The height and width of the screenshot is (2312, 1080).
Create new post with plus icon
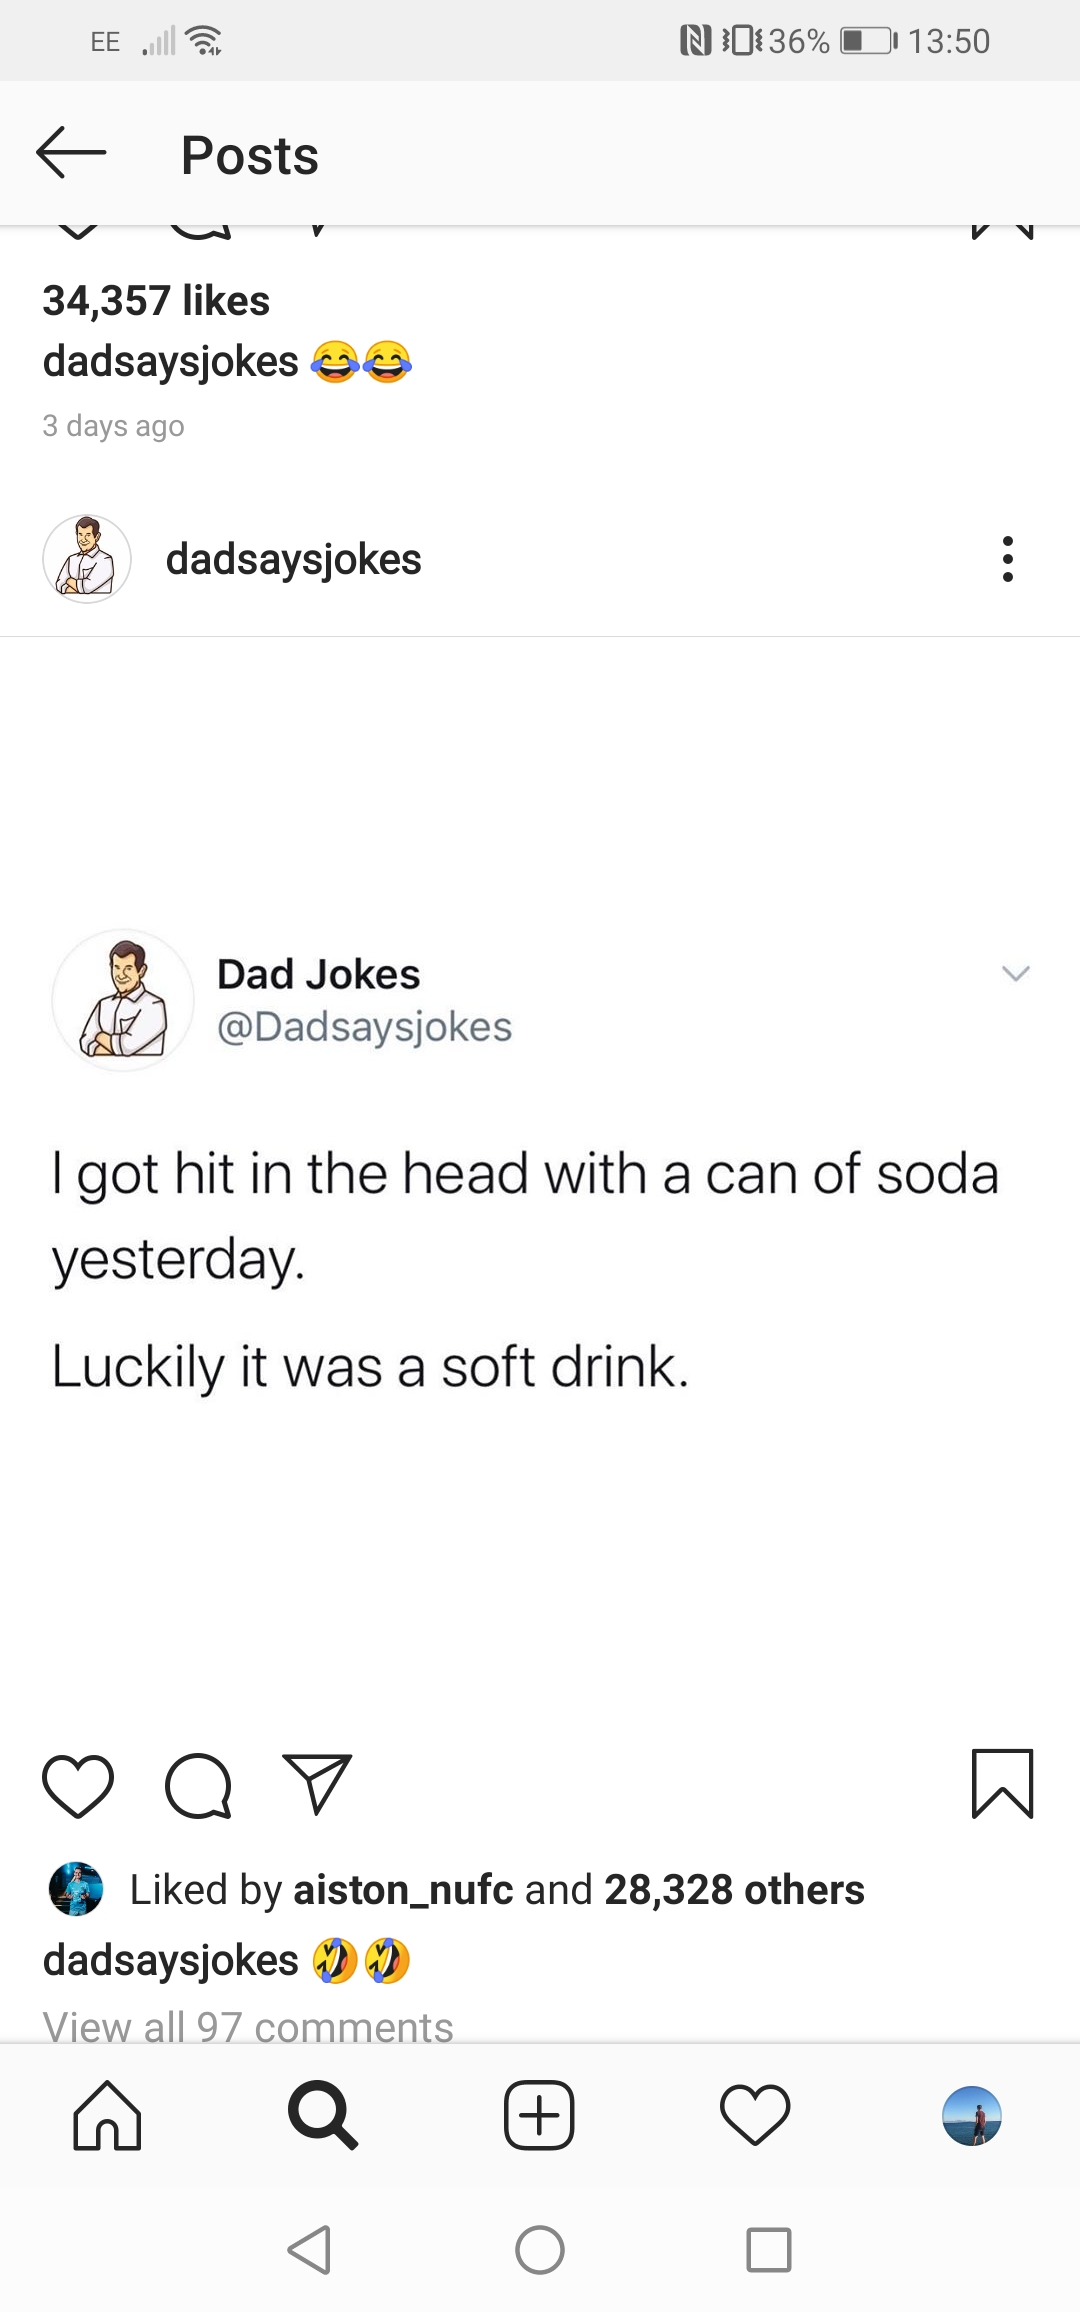coord(539,2115)
